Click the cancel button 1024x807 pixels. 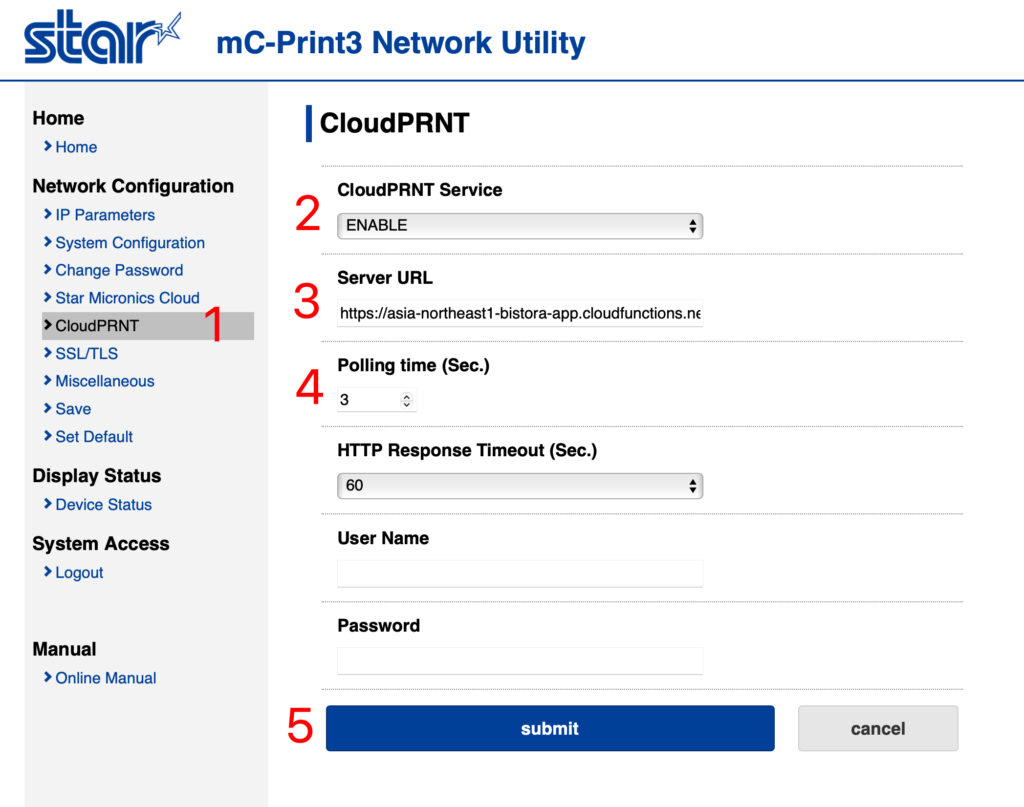click(877, 728)
